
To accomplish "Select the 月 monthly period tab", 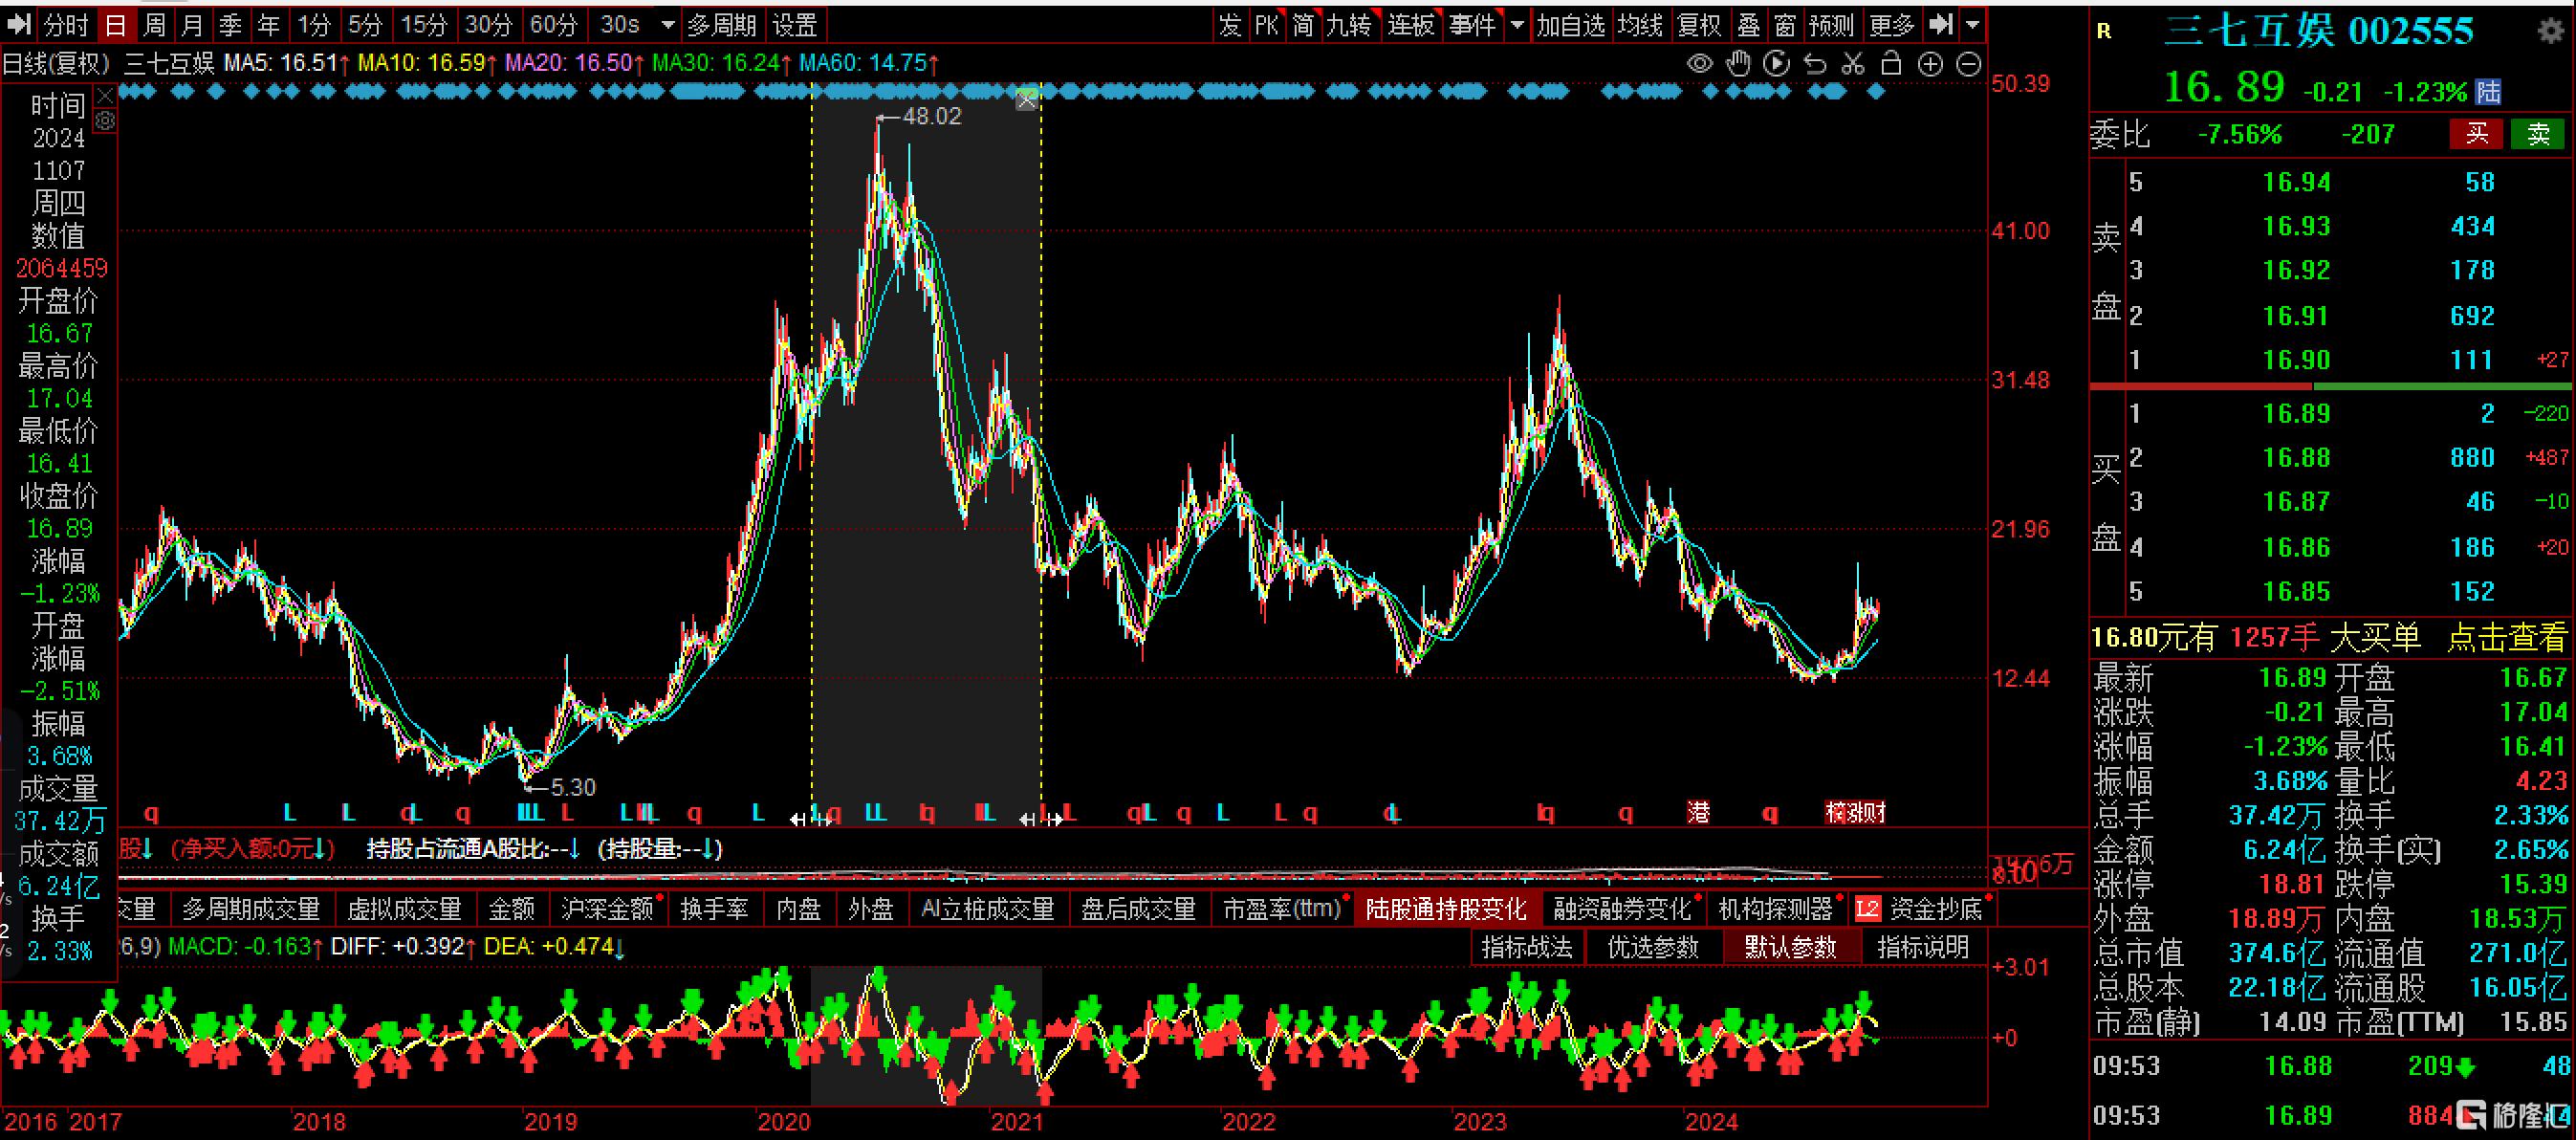I will (192, 25).
